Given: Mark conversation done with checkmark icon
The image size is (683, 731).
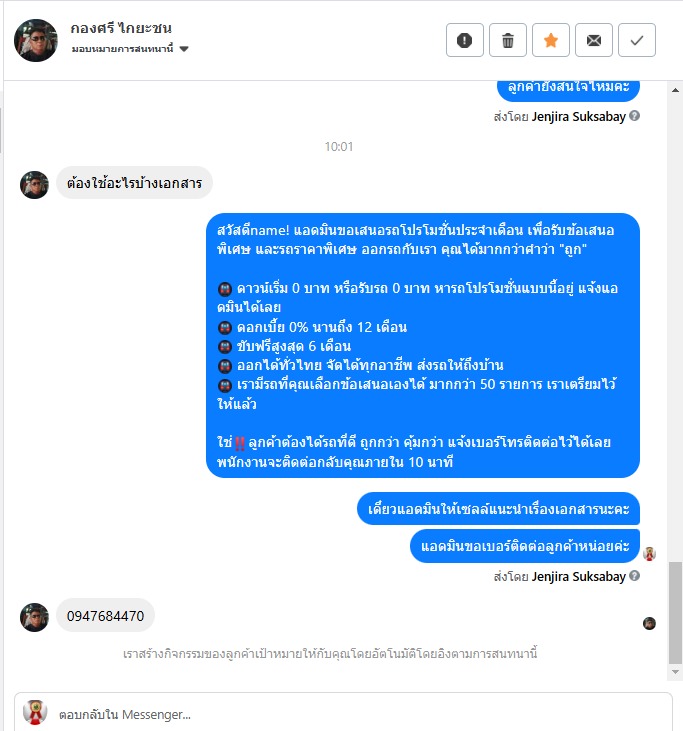Looking at the screenshot, I should (637, 40).
